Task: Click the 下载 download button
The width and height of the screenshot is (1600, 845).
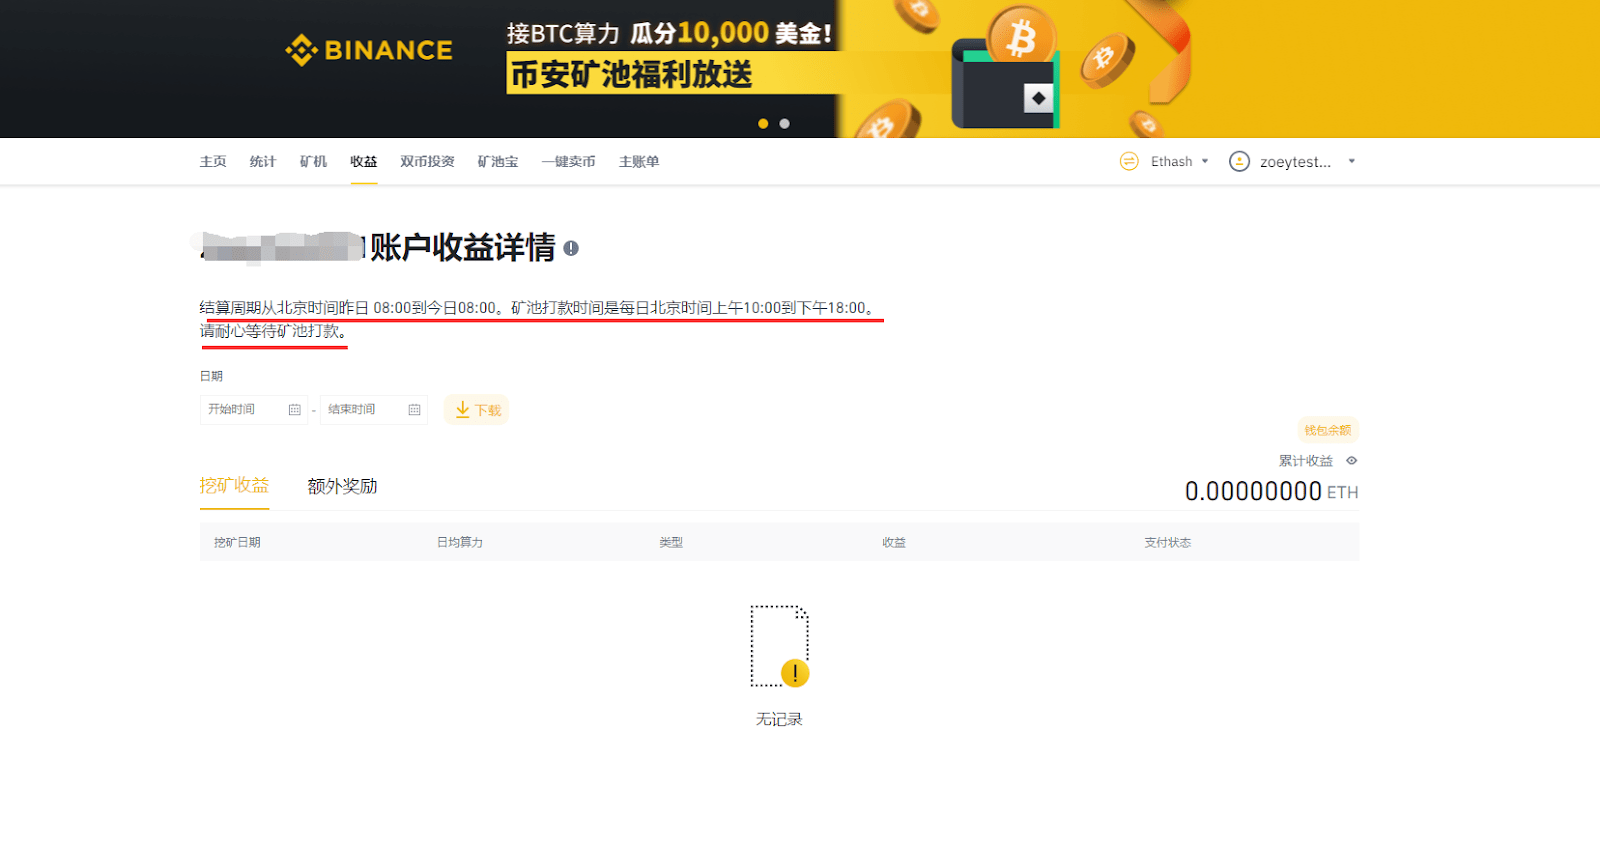Action: point(477,410)
